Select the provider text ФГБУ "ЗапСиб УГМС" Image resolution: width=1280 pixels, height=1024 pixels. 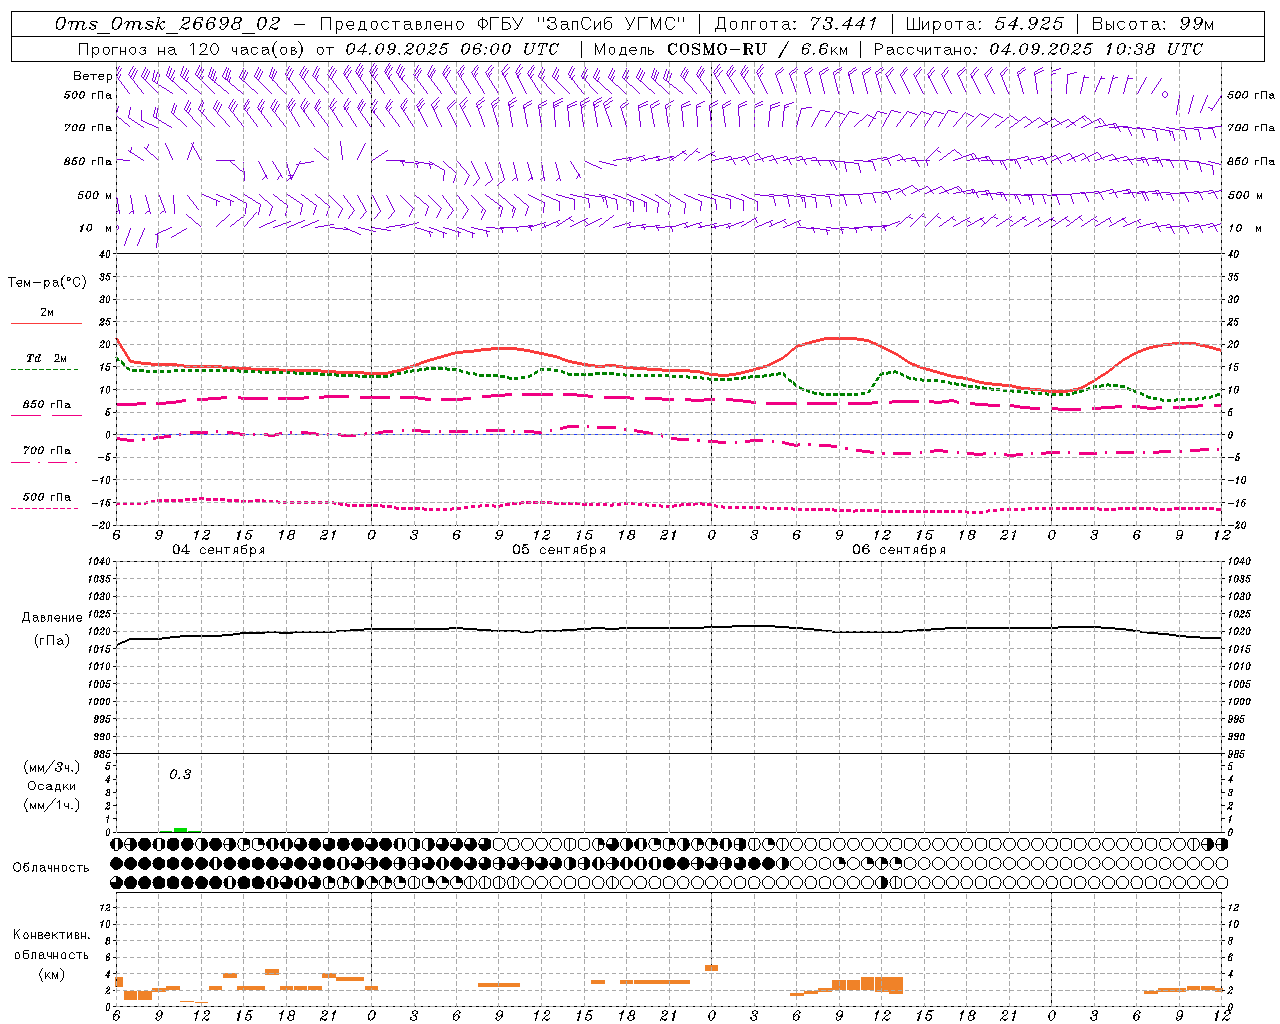pos(581,24)
